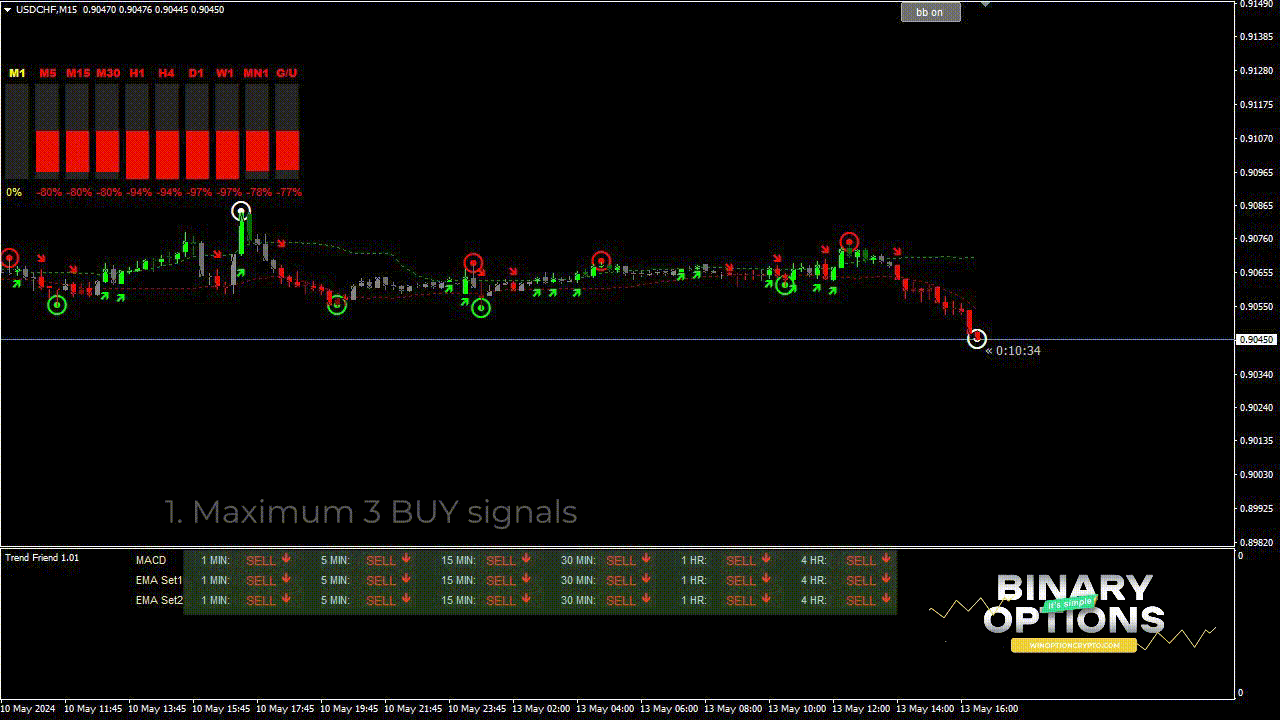Viewport: 1280px width, 720px height.
Task: Click the MACD 1 MIN sell arrow
Action: click(x=286, y=560)
